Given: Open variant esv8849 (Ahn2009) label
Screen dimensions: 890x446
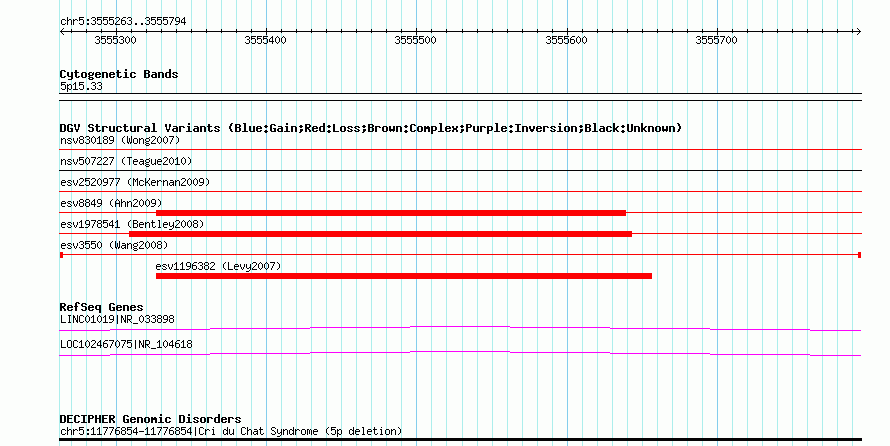Looking at the screenshot, I should point(111,203).
